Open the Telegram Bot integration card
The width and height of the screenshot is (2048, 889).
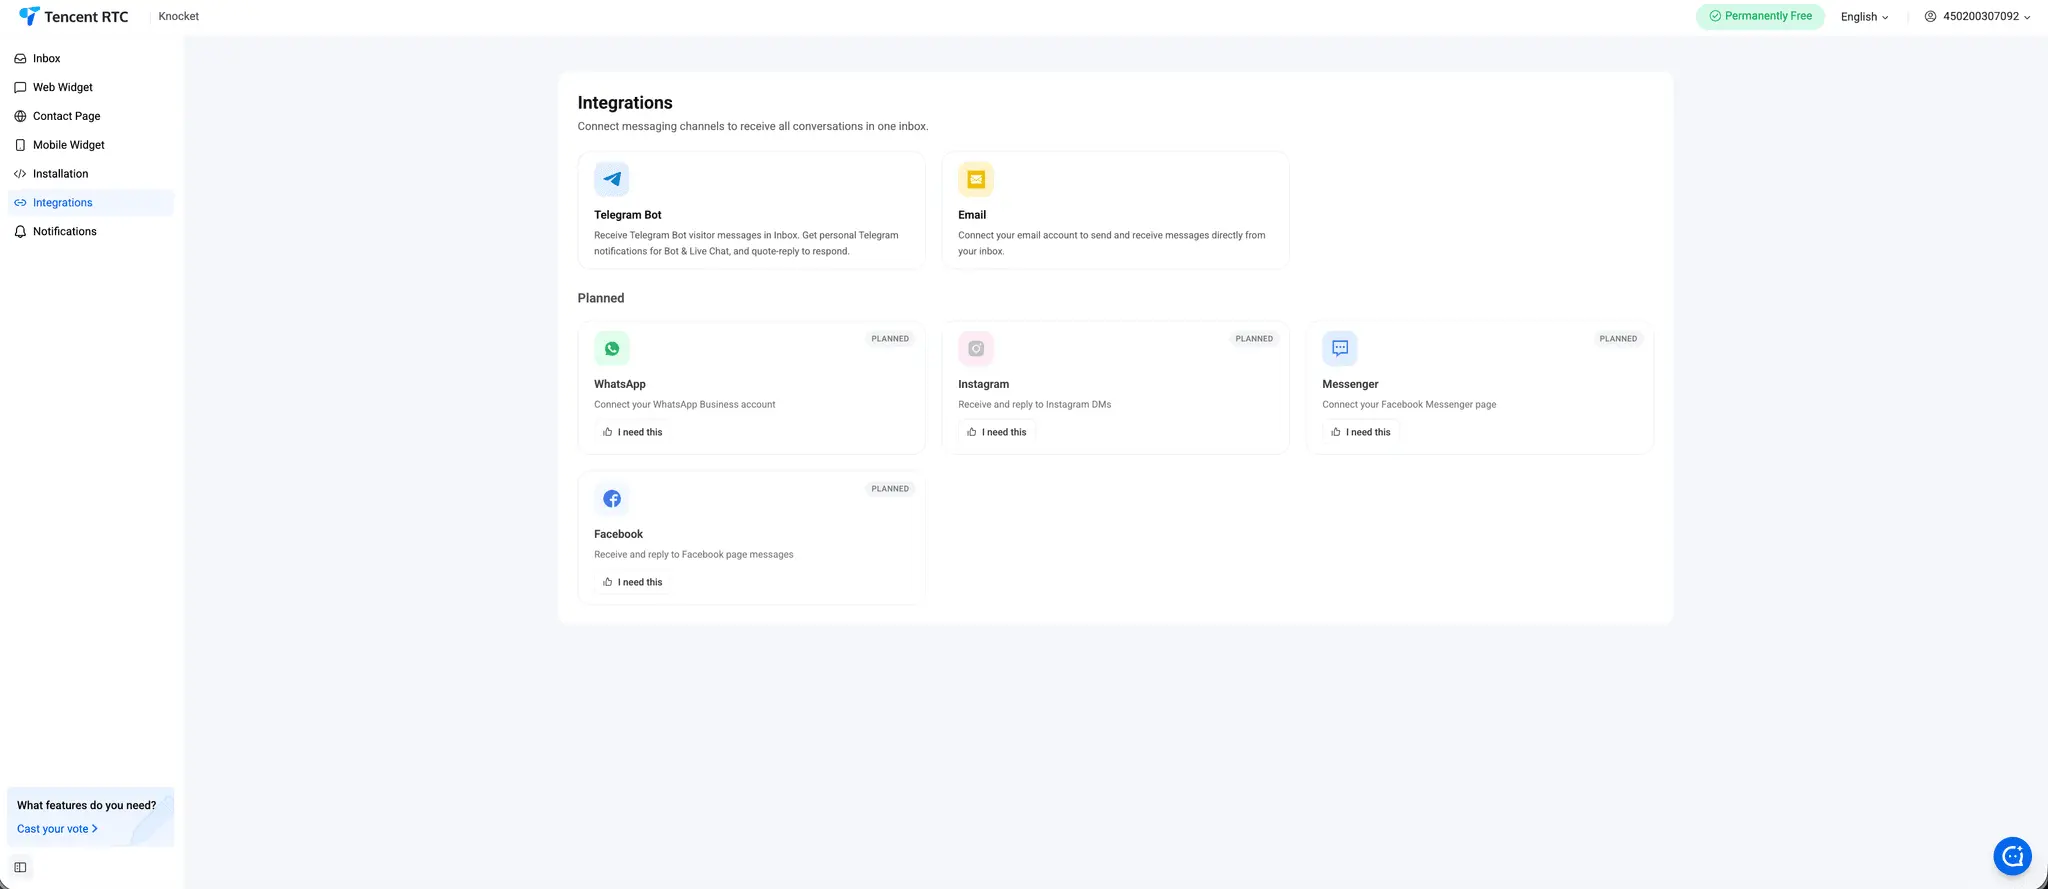pyautogui.click(x=751, y=210)
